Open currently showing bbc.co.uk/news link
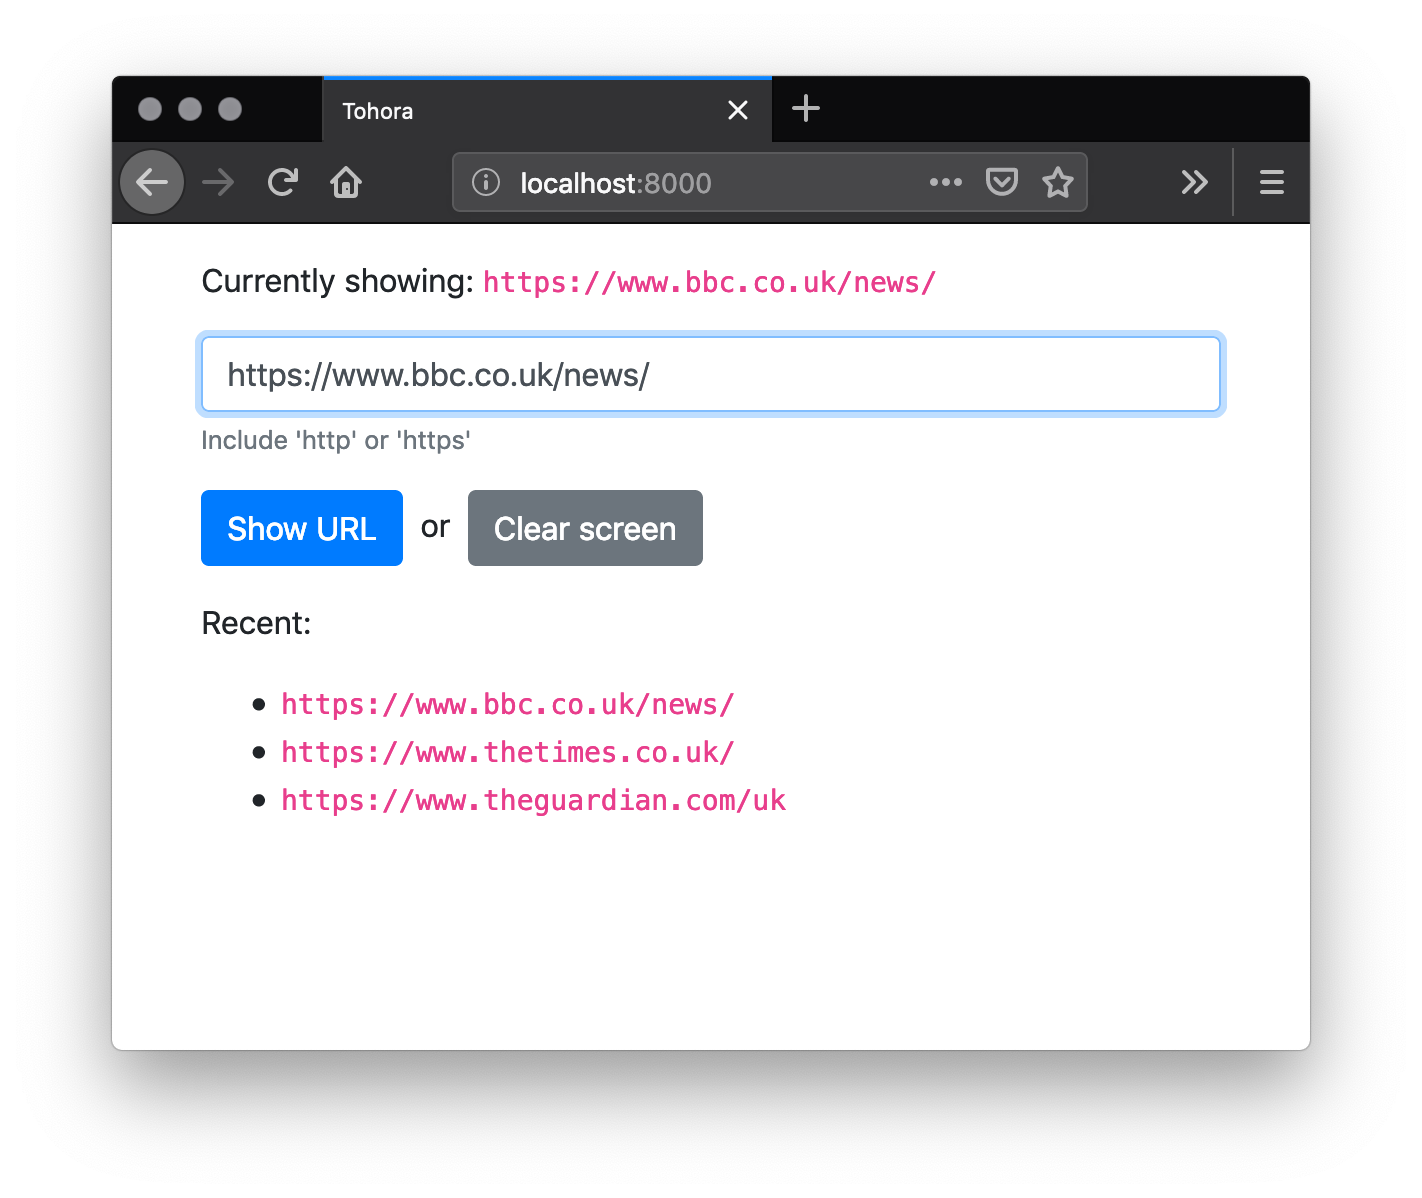 (709, 282)
